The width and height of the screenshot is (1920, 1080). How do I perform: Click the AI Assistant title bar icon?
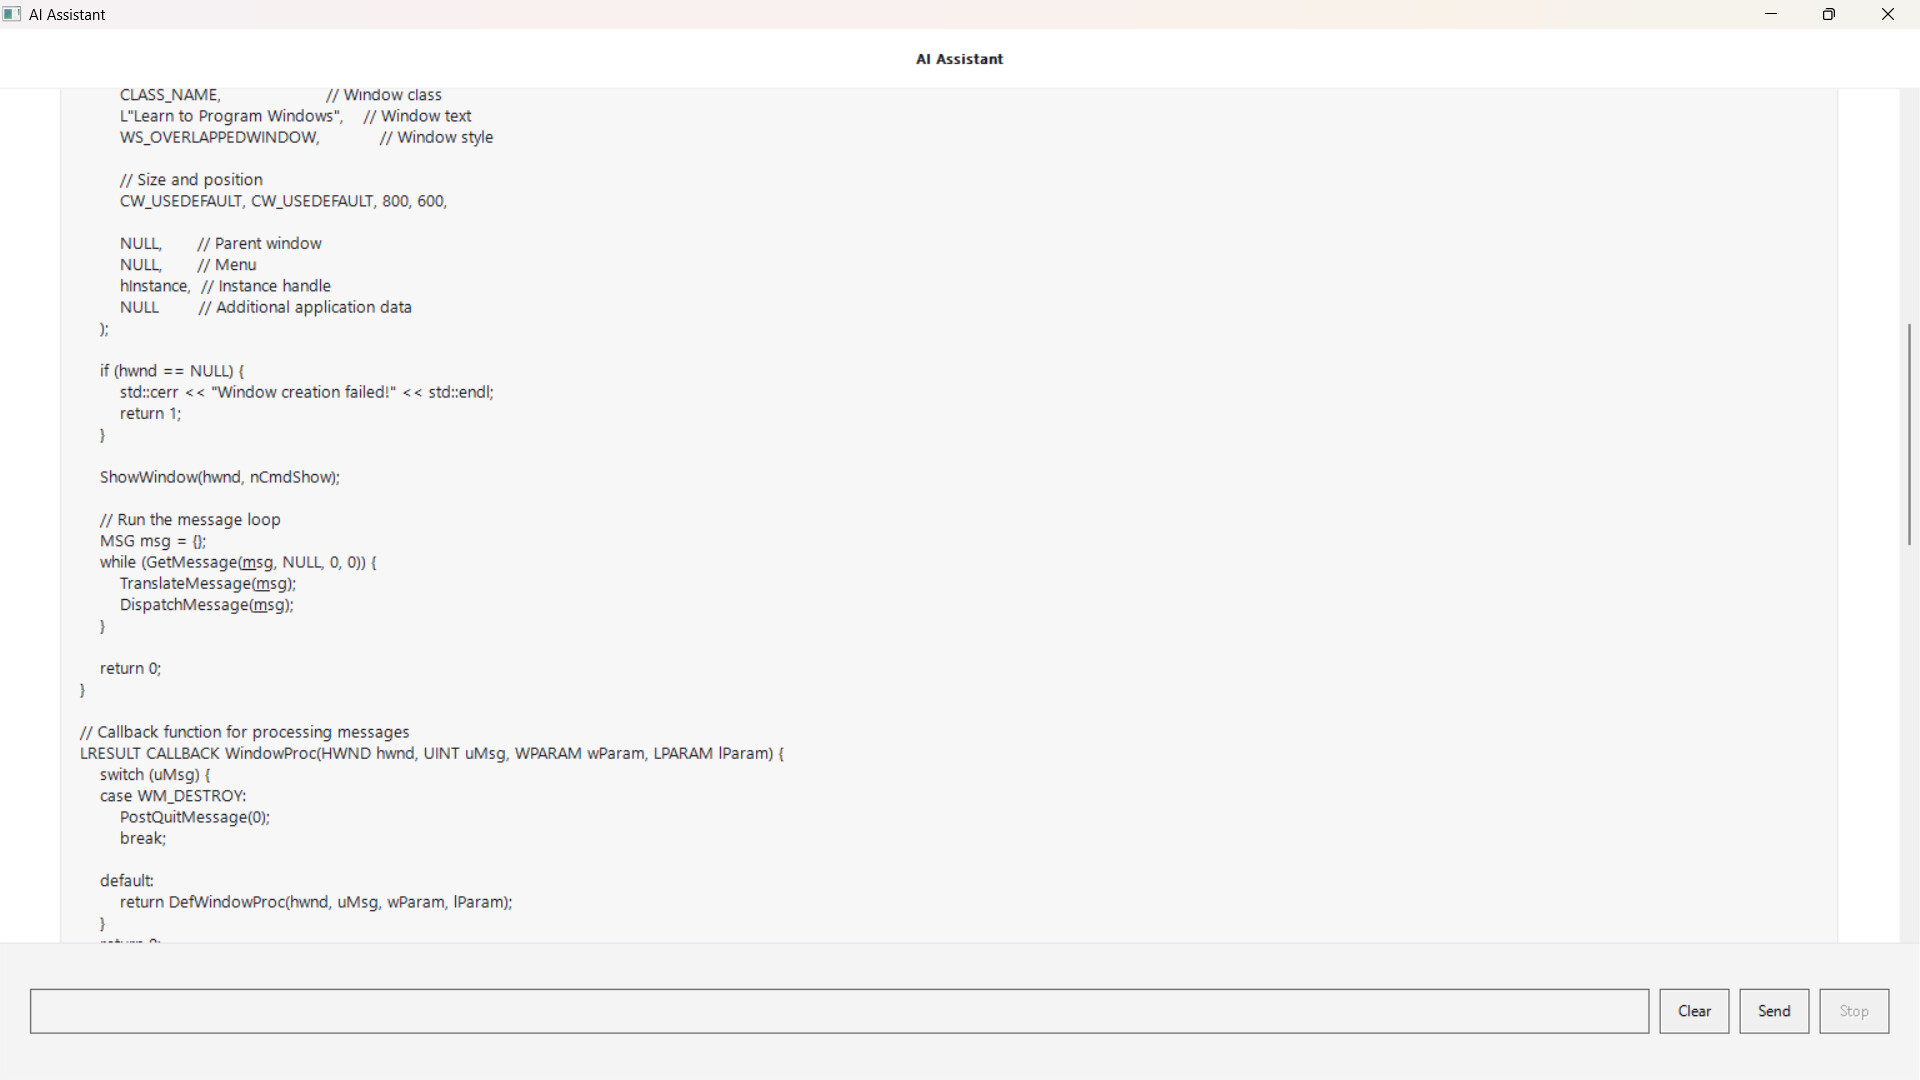click(x=13, y=14)
